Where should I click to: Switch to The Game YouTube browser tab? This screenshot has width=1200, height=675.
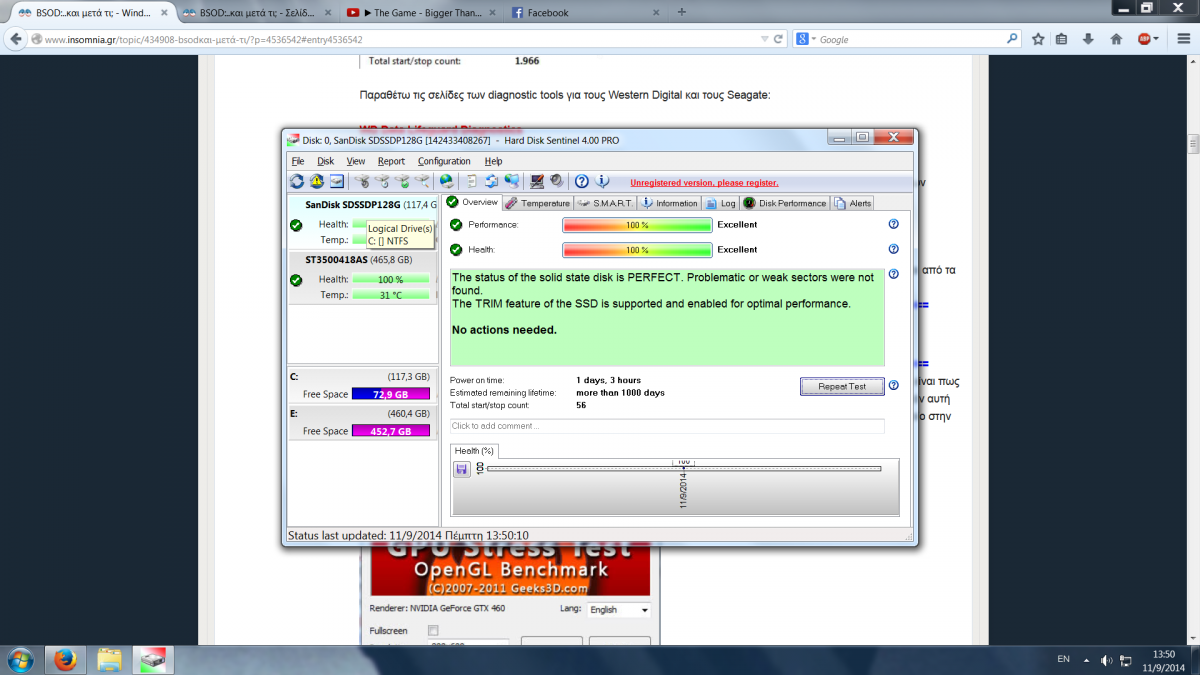420,13
